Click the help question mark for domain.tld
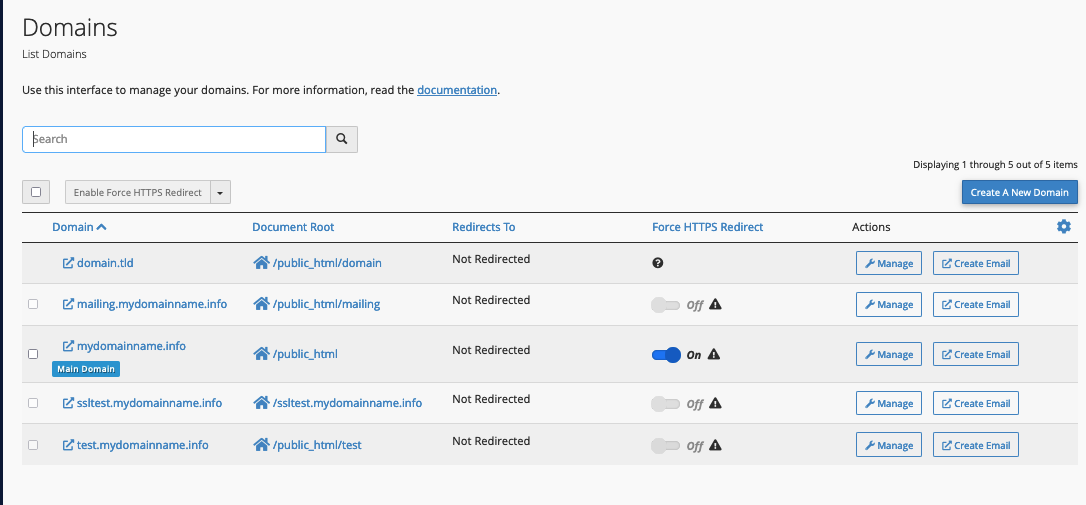The image size is (1086, 505). (x=657, y=263)
